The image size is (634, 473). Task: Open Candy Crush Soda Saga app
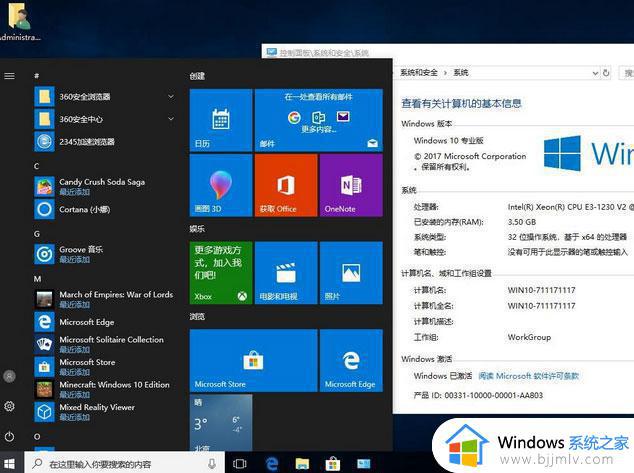(x=104, y=187)
